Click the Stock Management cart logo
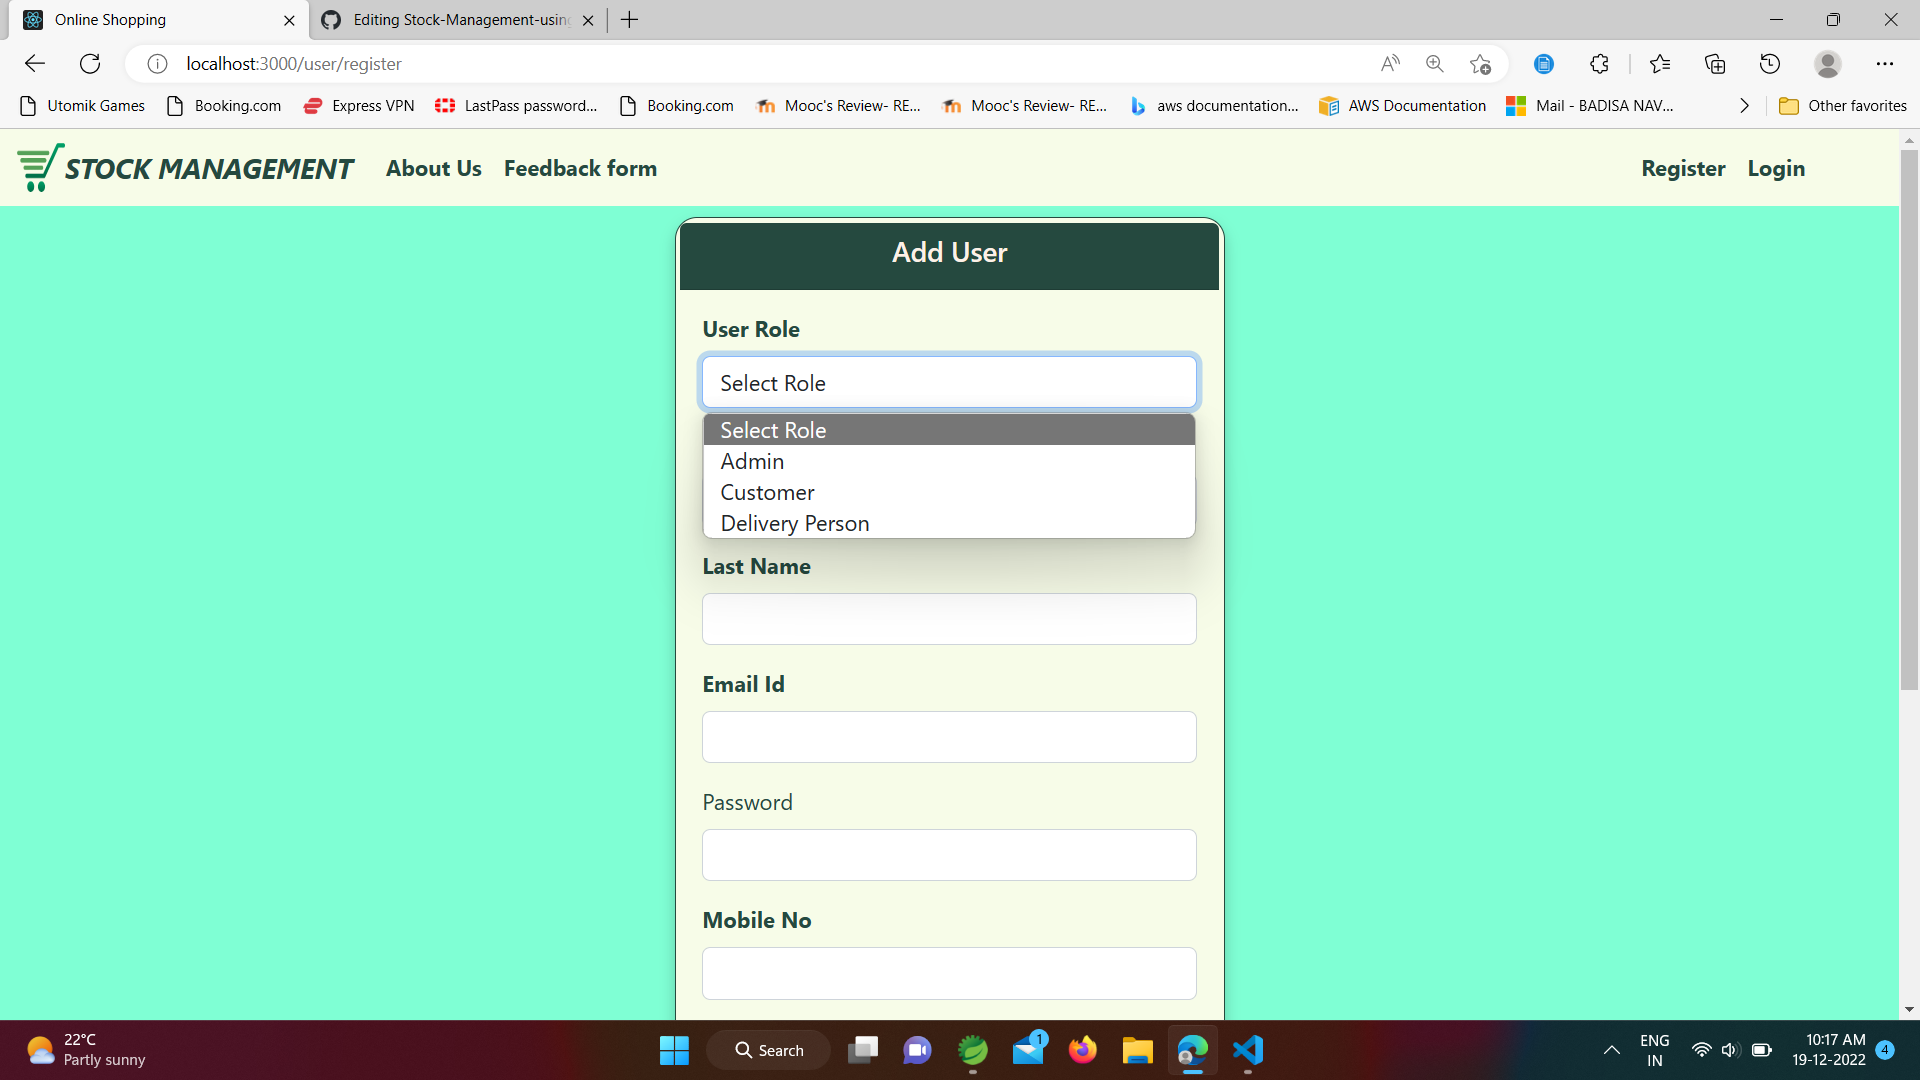Screen dimensions: 1920x1080 click(40, 168)
